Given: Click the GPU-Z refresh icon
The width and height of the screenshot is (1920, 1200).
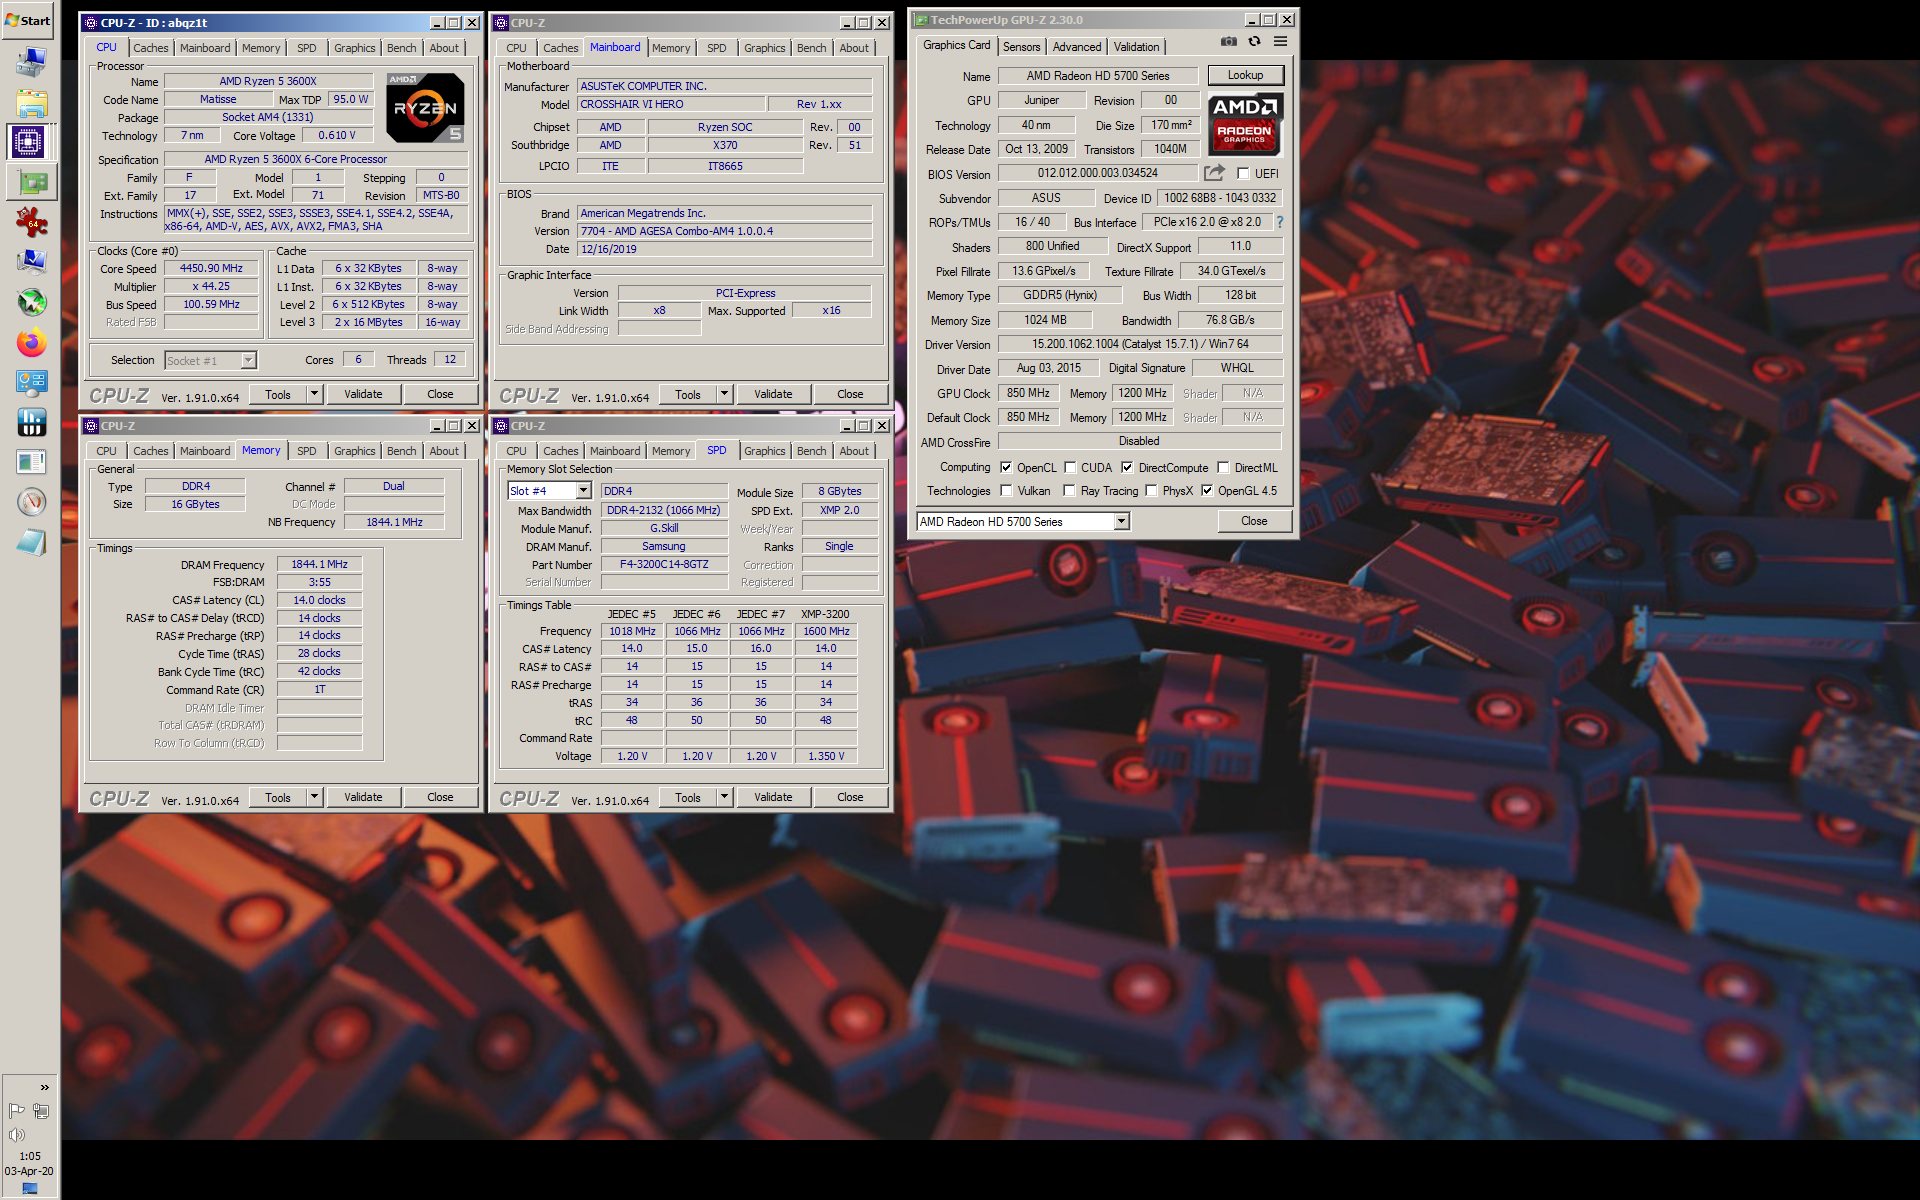Looking at the screenshot, I should click(1254, 42).
